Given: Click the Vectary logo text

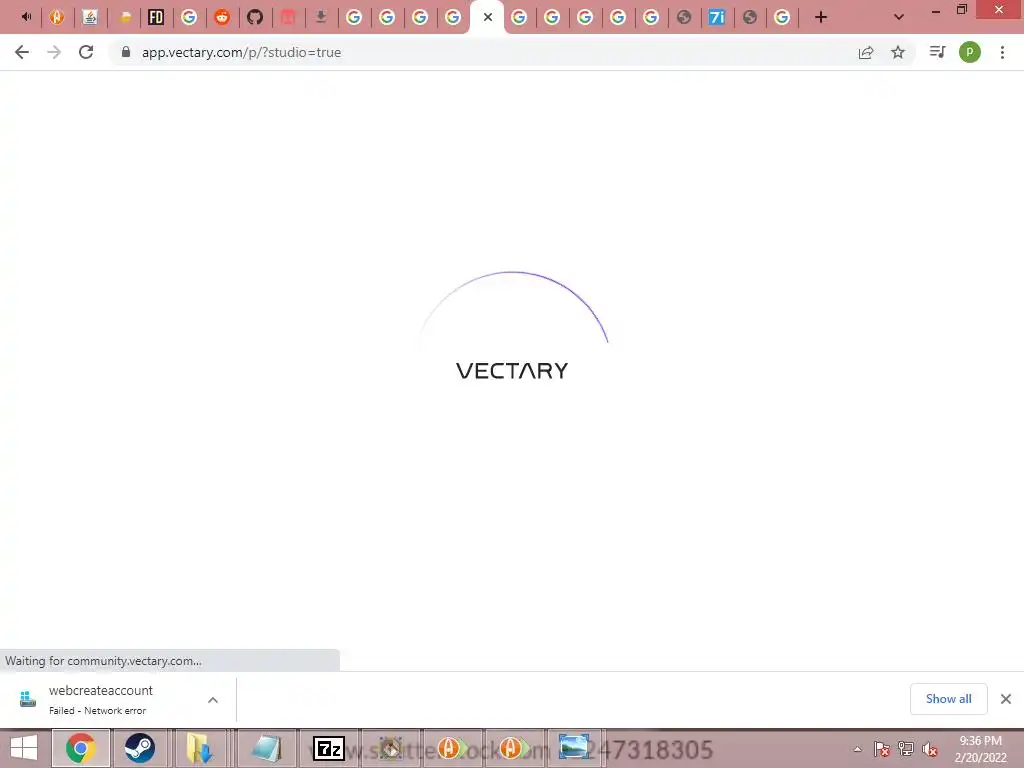Looking at the screenshot, I should point(512,371).
